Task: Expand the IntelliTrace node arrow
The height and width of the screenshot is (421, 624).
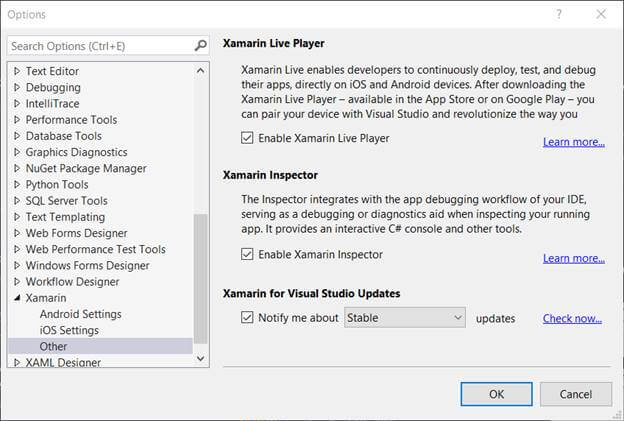Action: coord(17,103)
